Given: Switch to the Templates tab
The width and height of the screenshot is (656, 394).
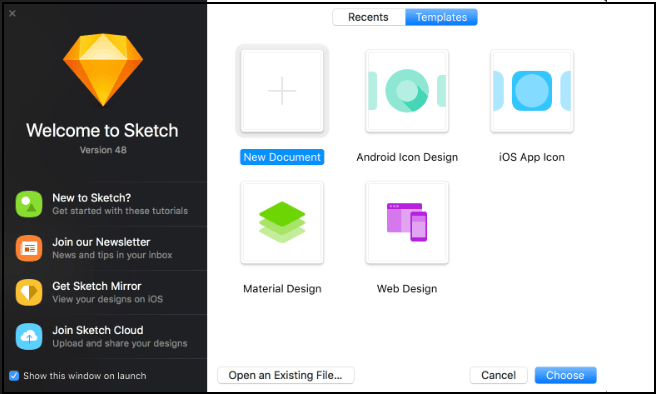Looking at the screenshot, I should tap(441, 17).
